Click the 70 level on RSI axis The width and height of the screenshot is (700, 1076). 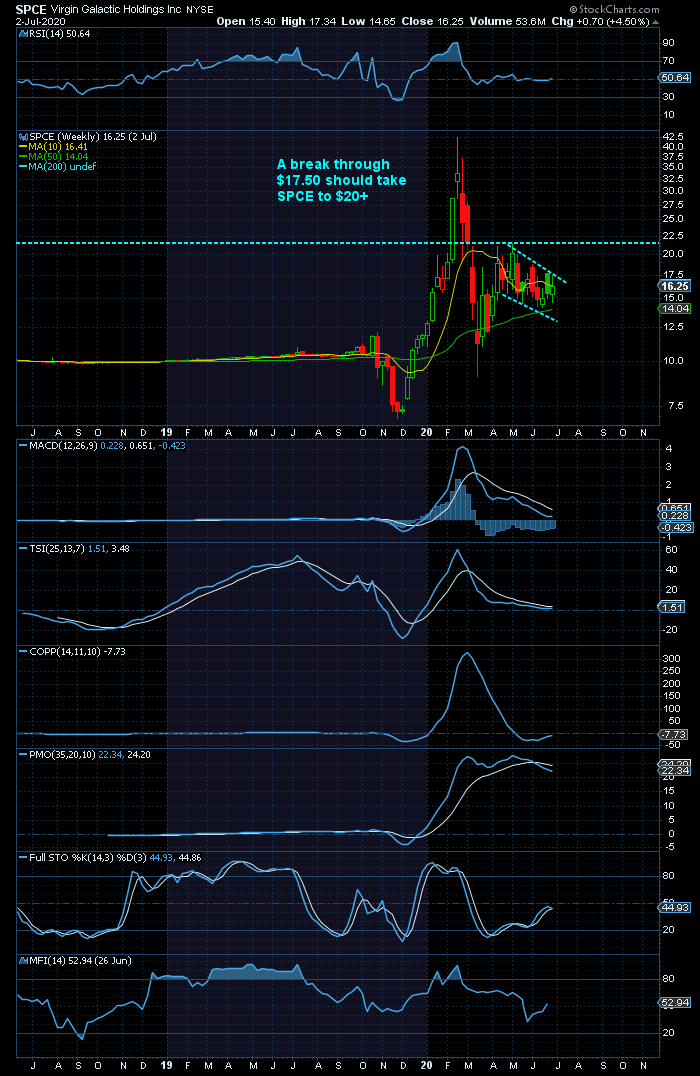[x=668, y=60]
